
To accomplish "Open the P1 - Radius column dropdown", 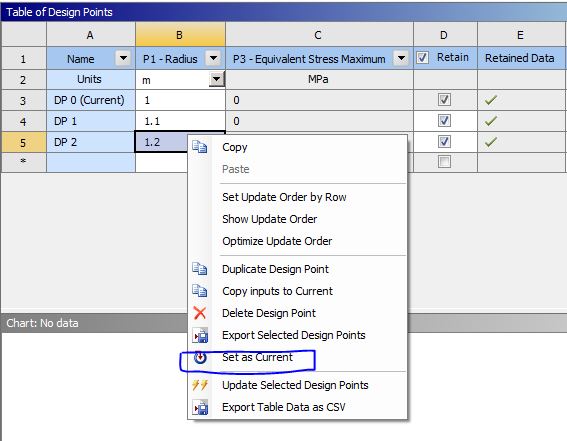I will [213, 58].
